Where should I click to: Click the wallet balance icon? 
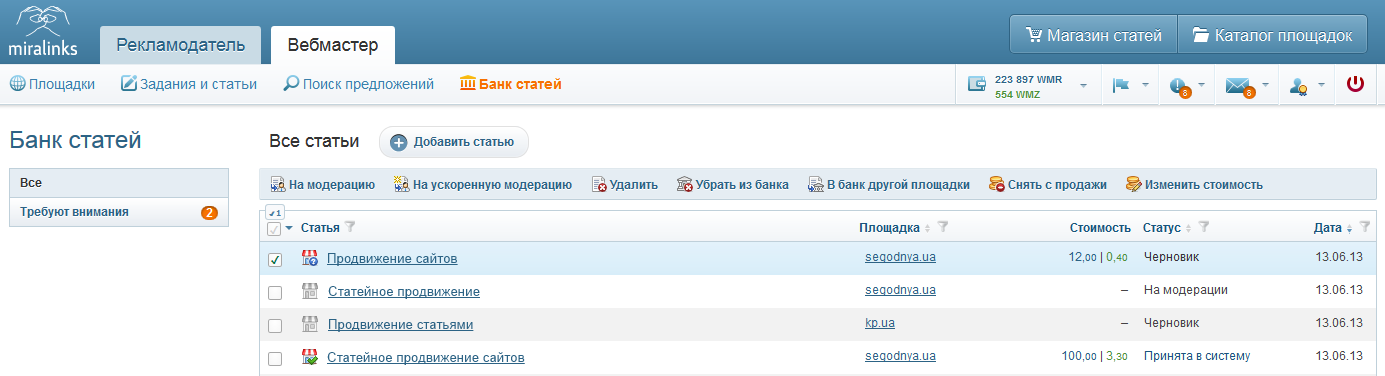pos(977,86)
